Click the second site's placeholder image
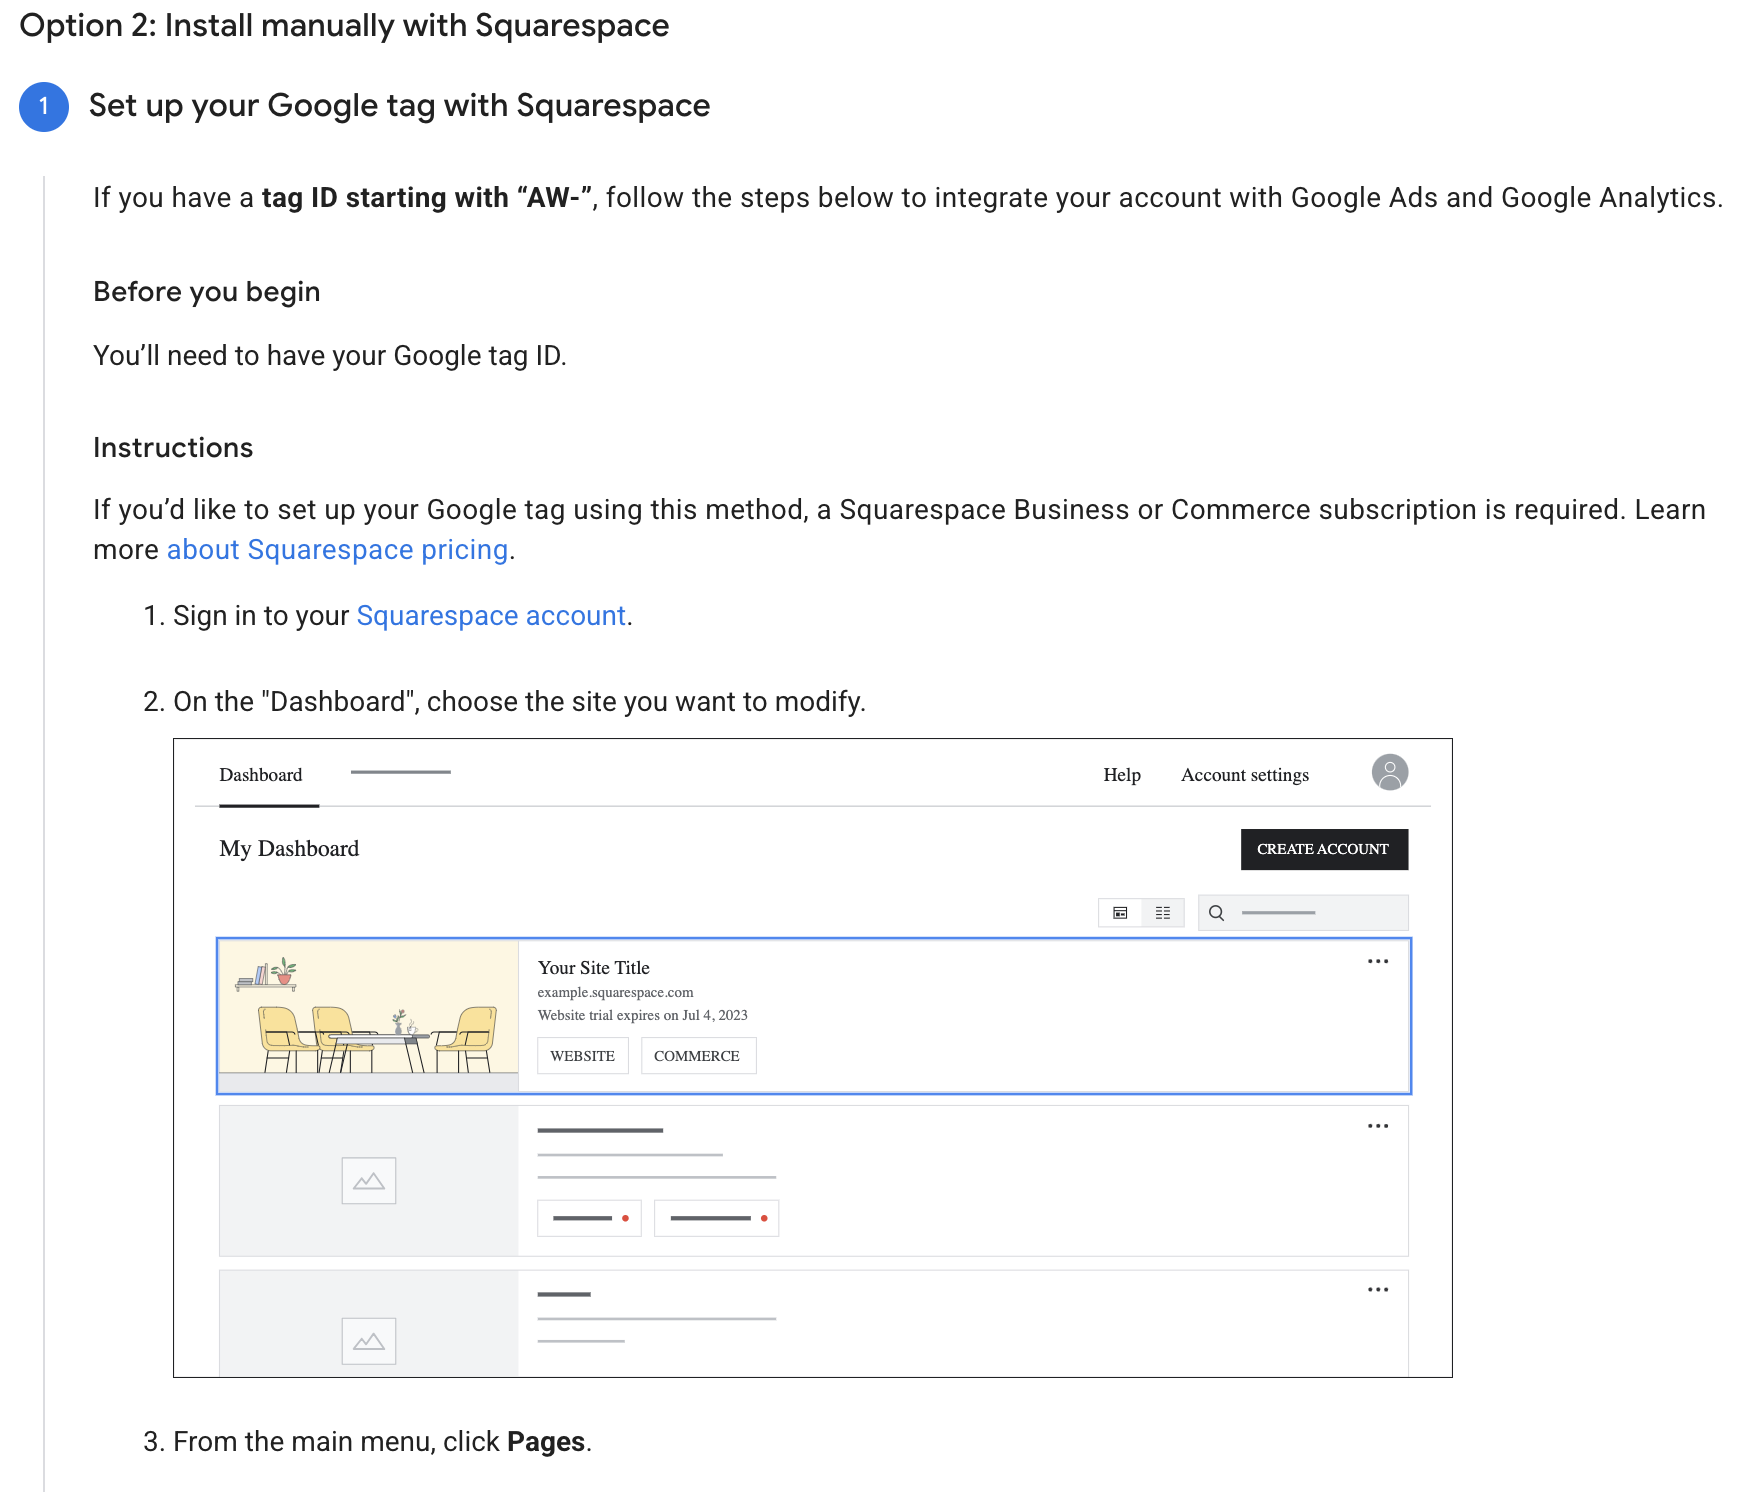This screenshot has height=1492, width=1762. coord(369,1181)
